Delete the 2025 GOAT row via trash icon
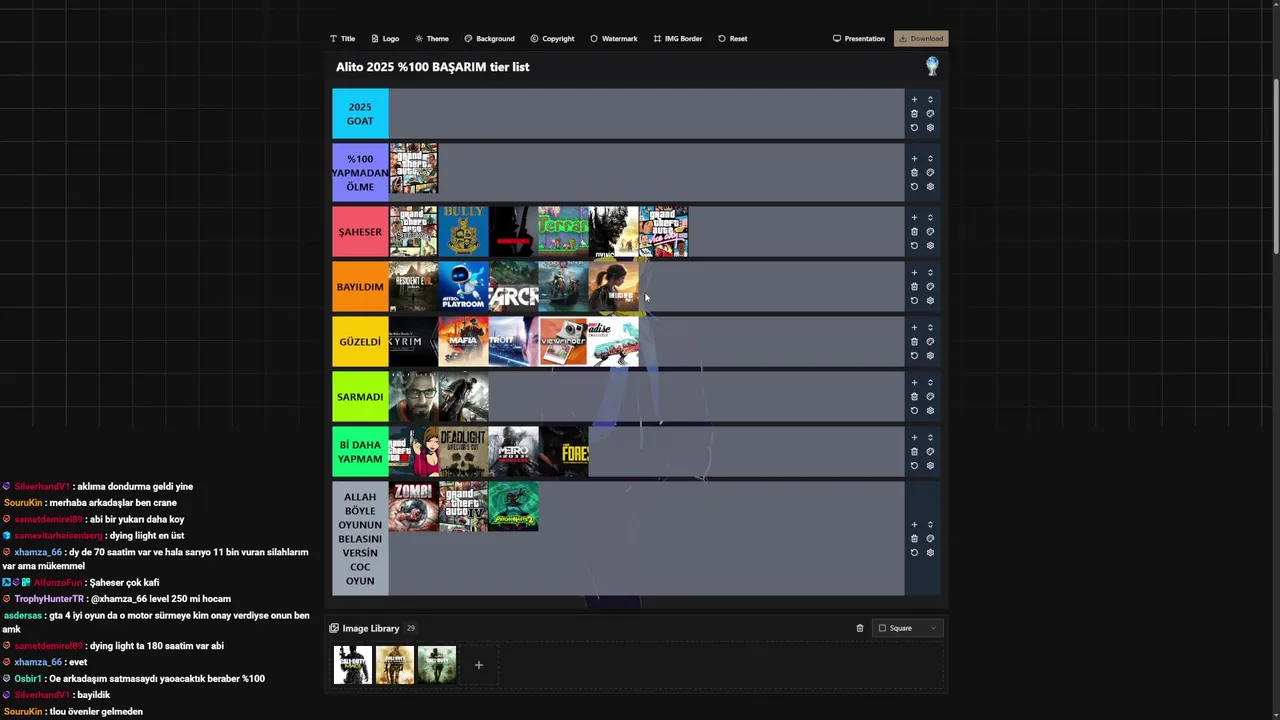Screen dimensions: 1280x720 click(914, 114)
